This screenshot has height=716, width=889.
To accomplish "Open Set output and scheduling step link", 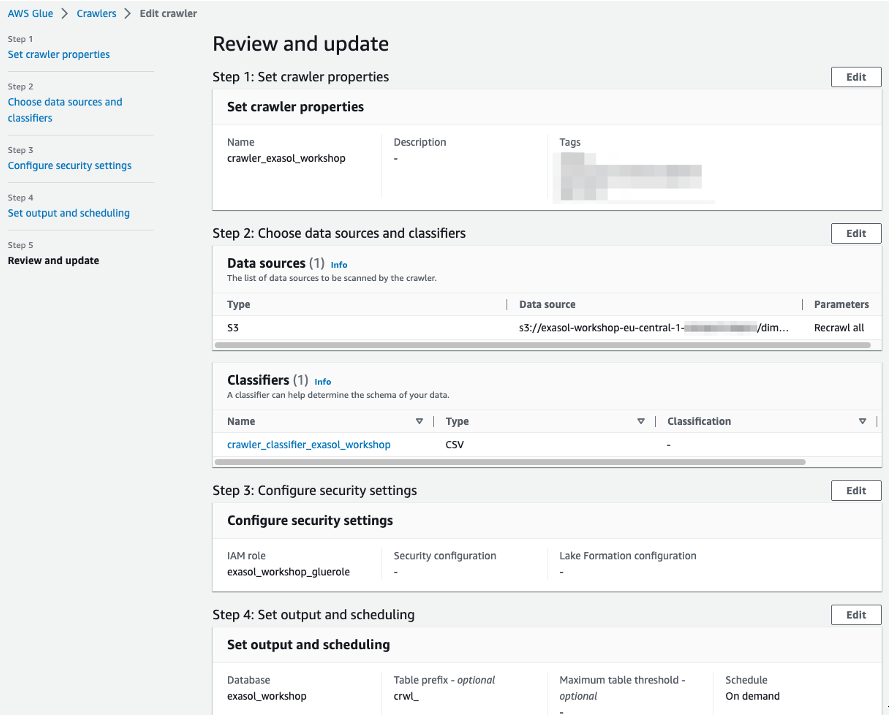I will point(69,213).
